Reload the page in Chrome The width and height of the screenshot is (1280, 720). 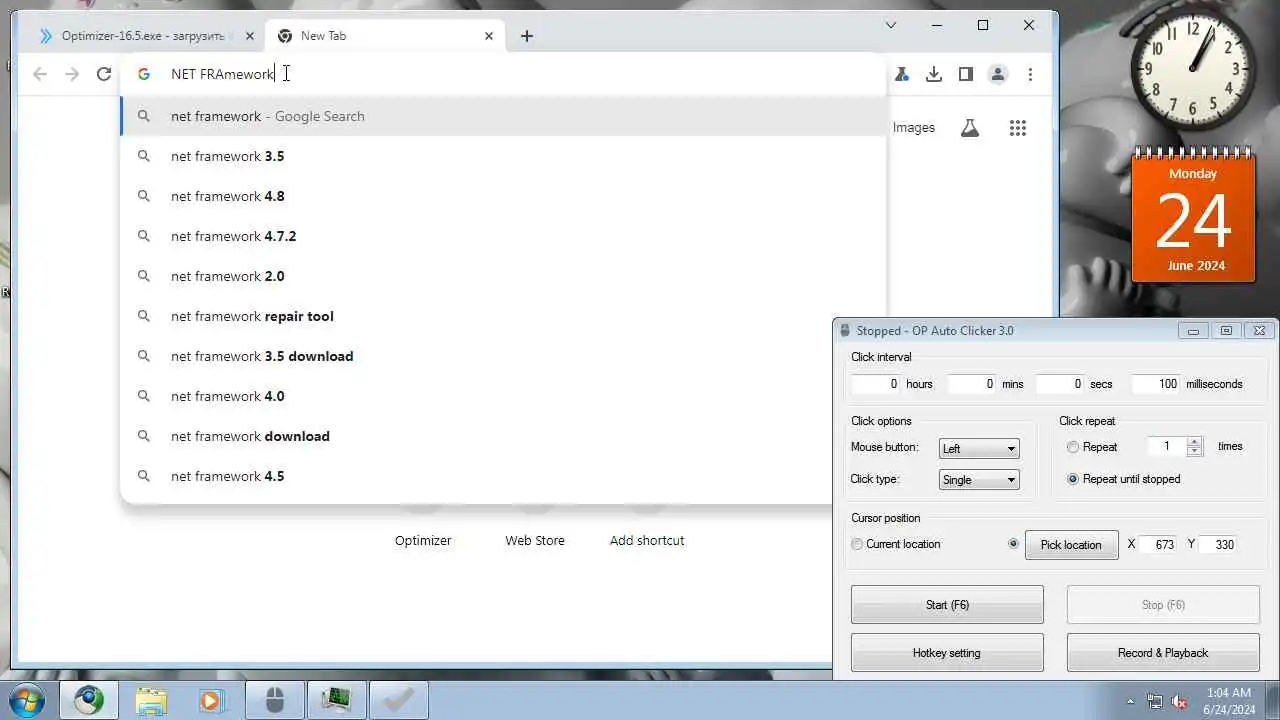coord(104,74)
